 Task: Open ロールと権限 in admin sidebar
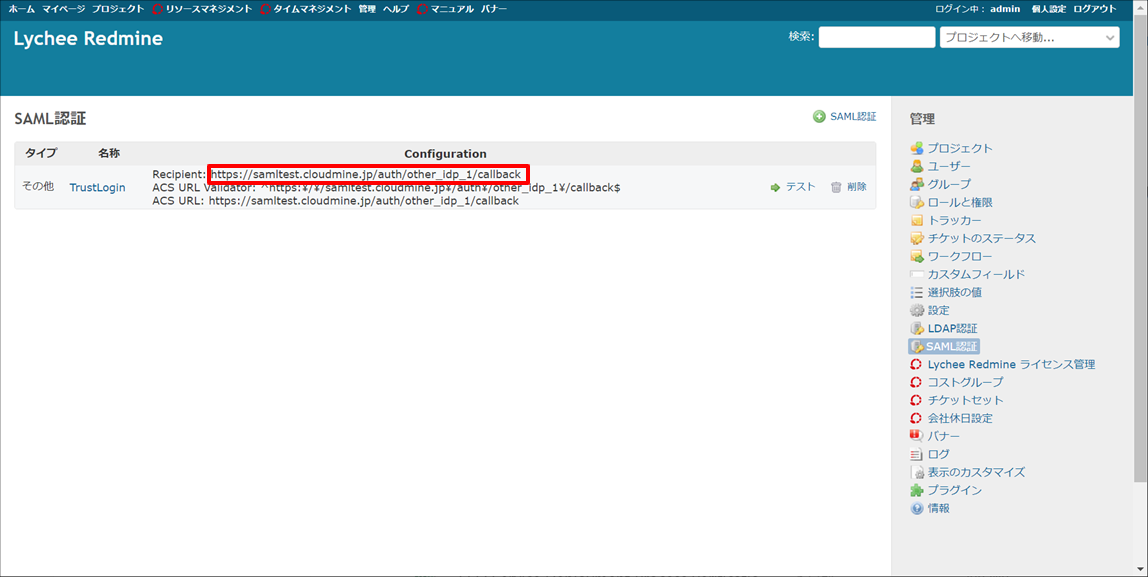click(960, 202)
